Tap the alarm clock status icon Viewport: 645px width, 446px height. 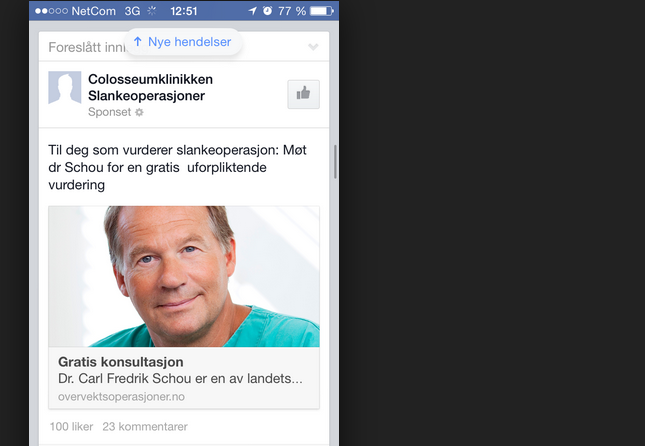pyautogui.click(x=267, y=11)
